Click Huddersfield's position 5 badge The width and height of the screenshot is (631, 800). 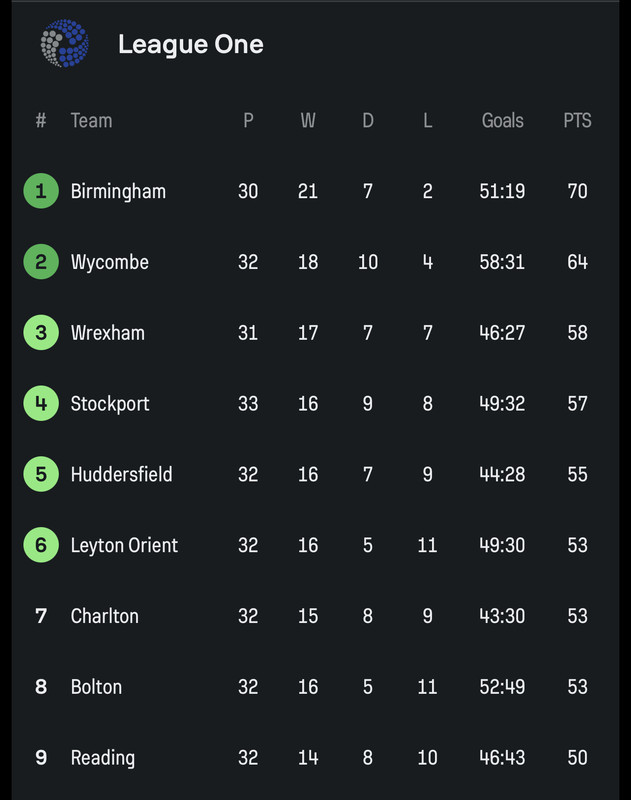[41, 474]
